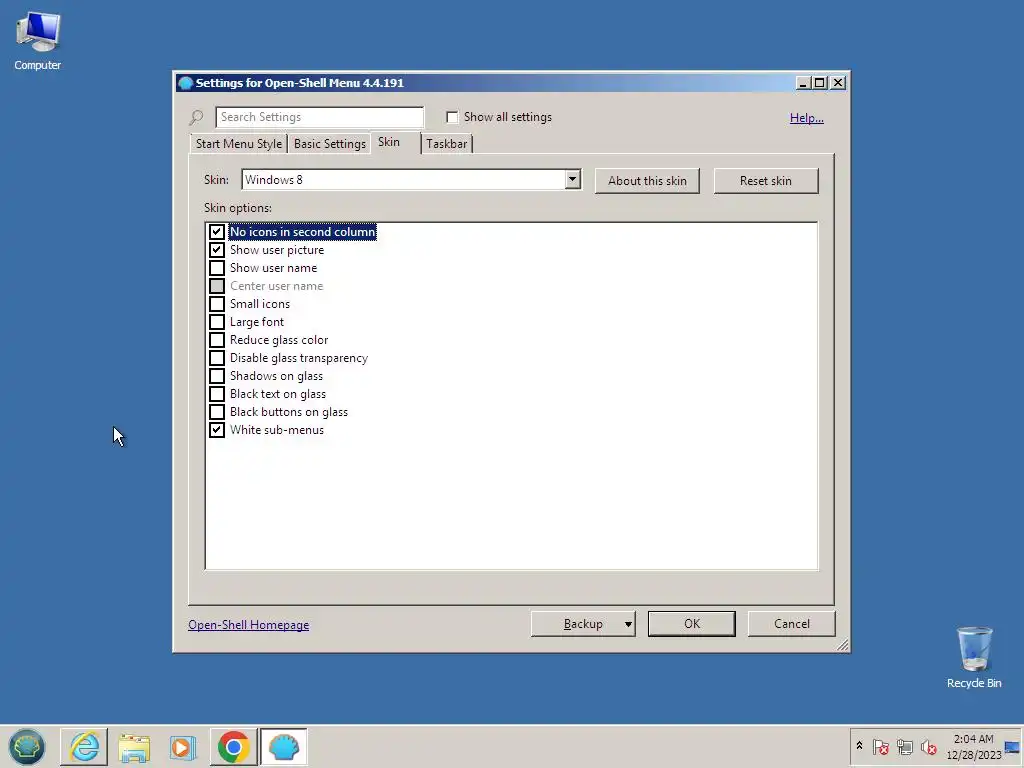Click the Show desktop button in tray
Screen dimensions: 1024x768
click(x=1013, y=747)
